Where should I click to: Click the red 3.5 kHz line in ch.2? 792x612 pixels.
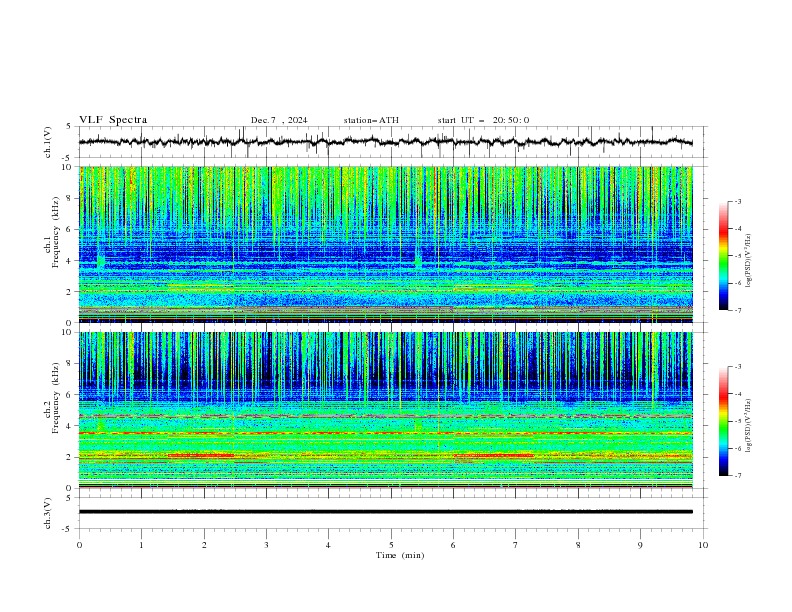point(386,433)
